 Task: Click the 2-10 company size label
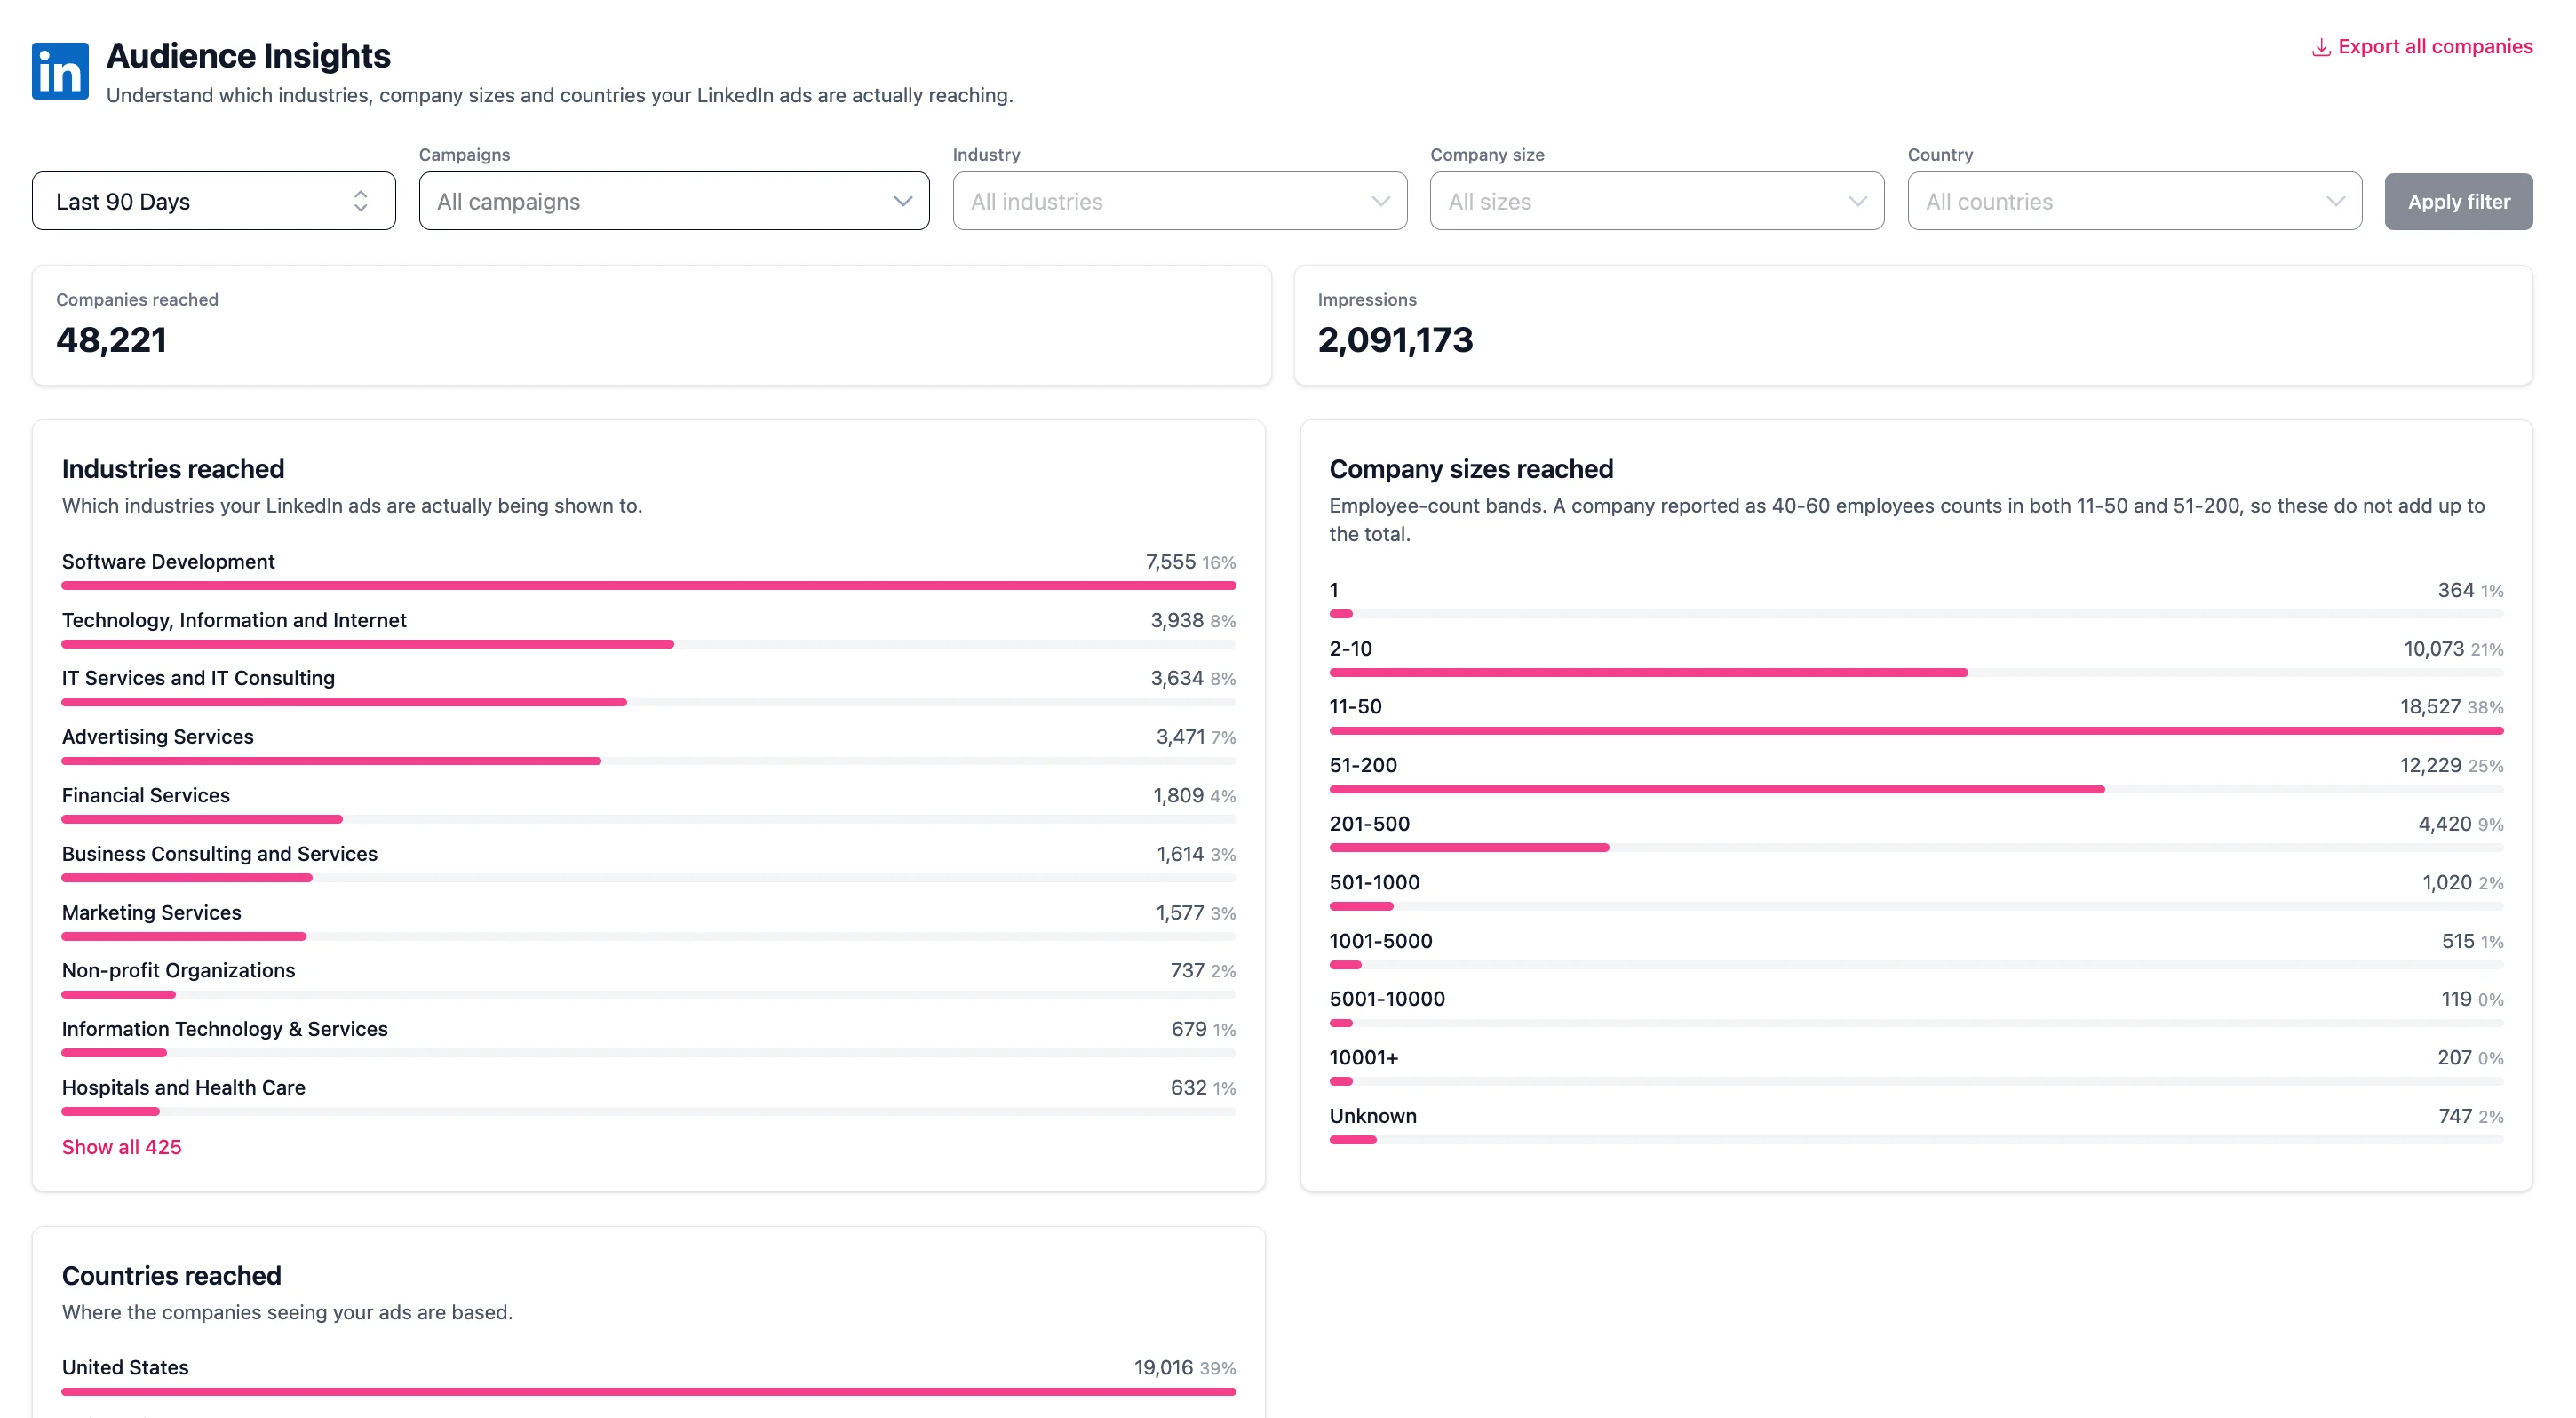1350,649
